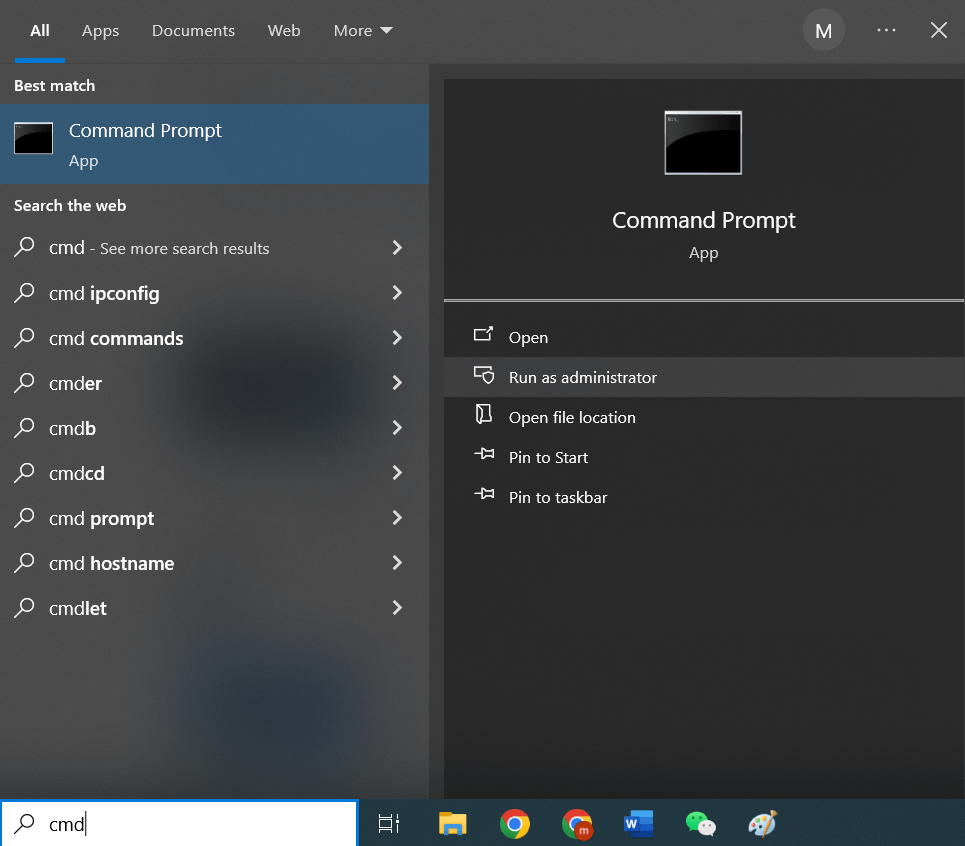Viewport: 965px width, 846px height.
Task: Launch File Explorer from the taskbar
Action: click(451, 823)
